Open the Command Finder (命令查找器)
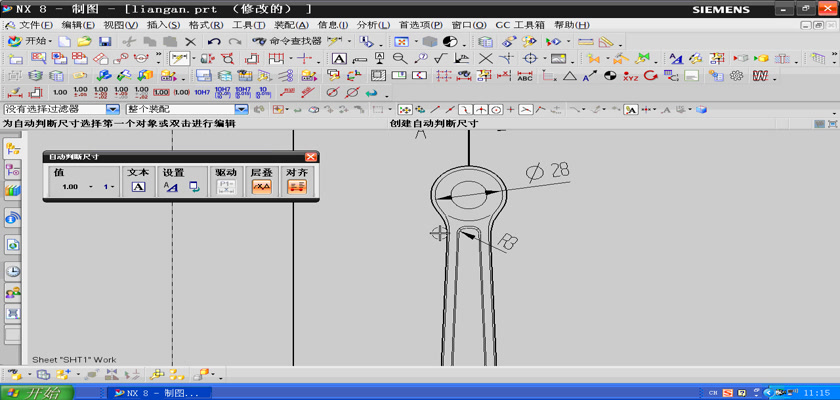Viewport: 840px width, 400px height. (287, 41)
